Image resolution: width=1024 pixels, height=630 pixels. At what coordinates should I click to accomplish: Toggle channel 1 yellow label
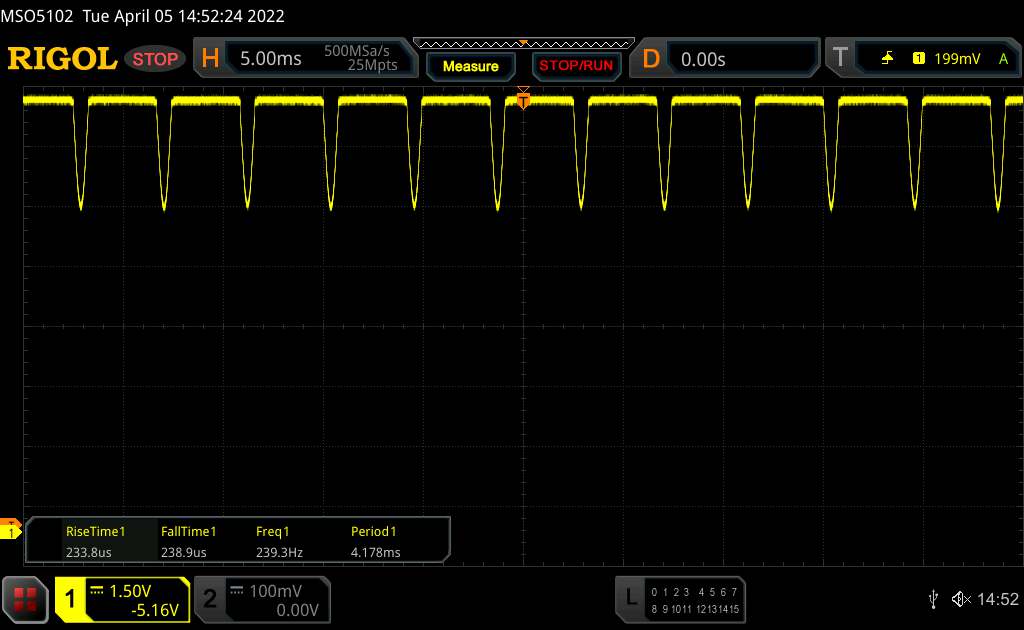point(70,599)
